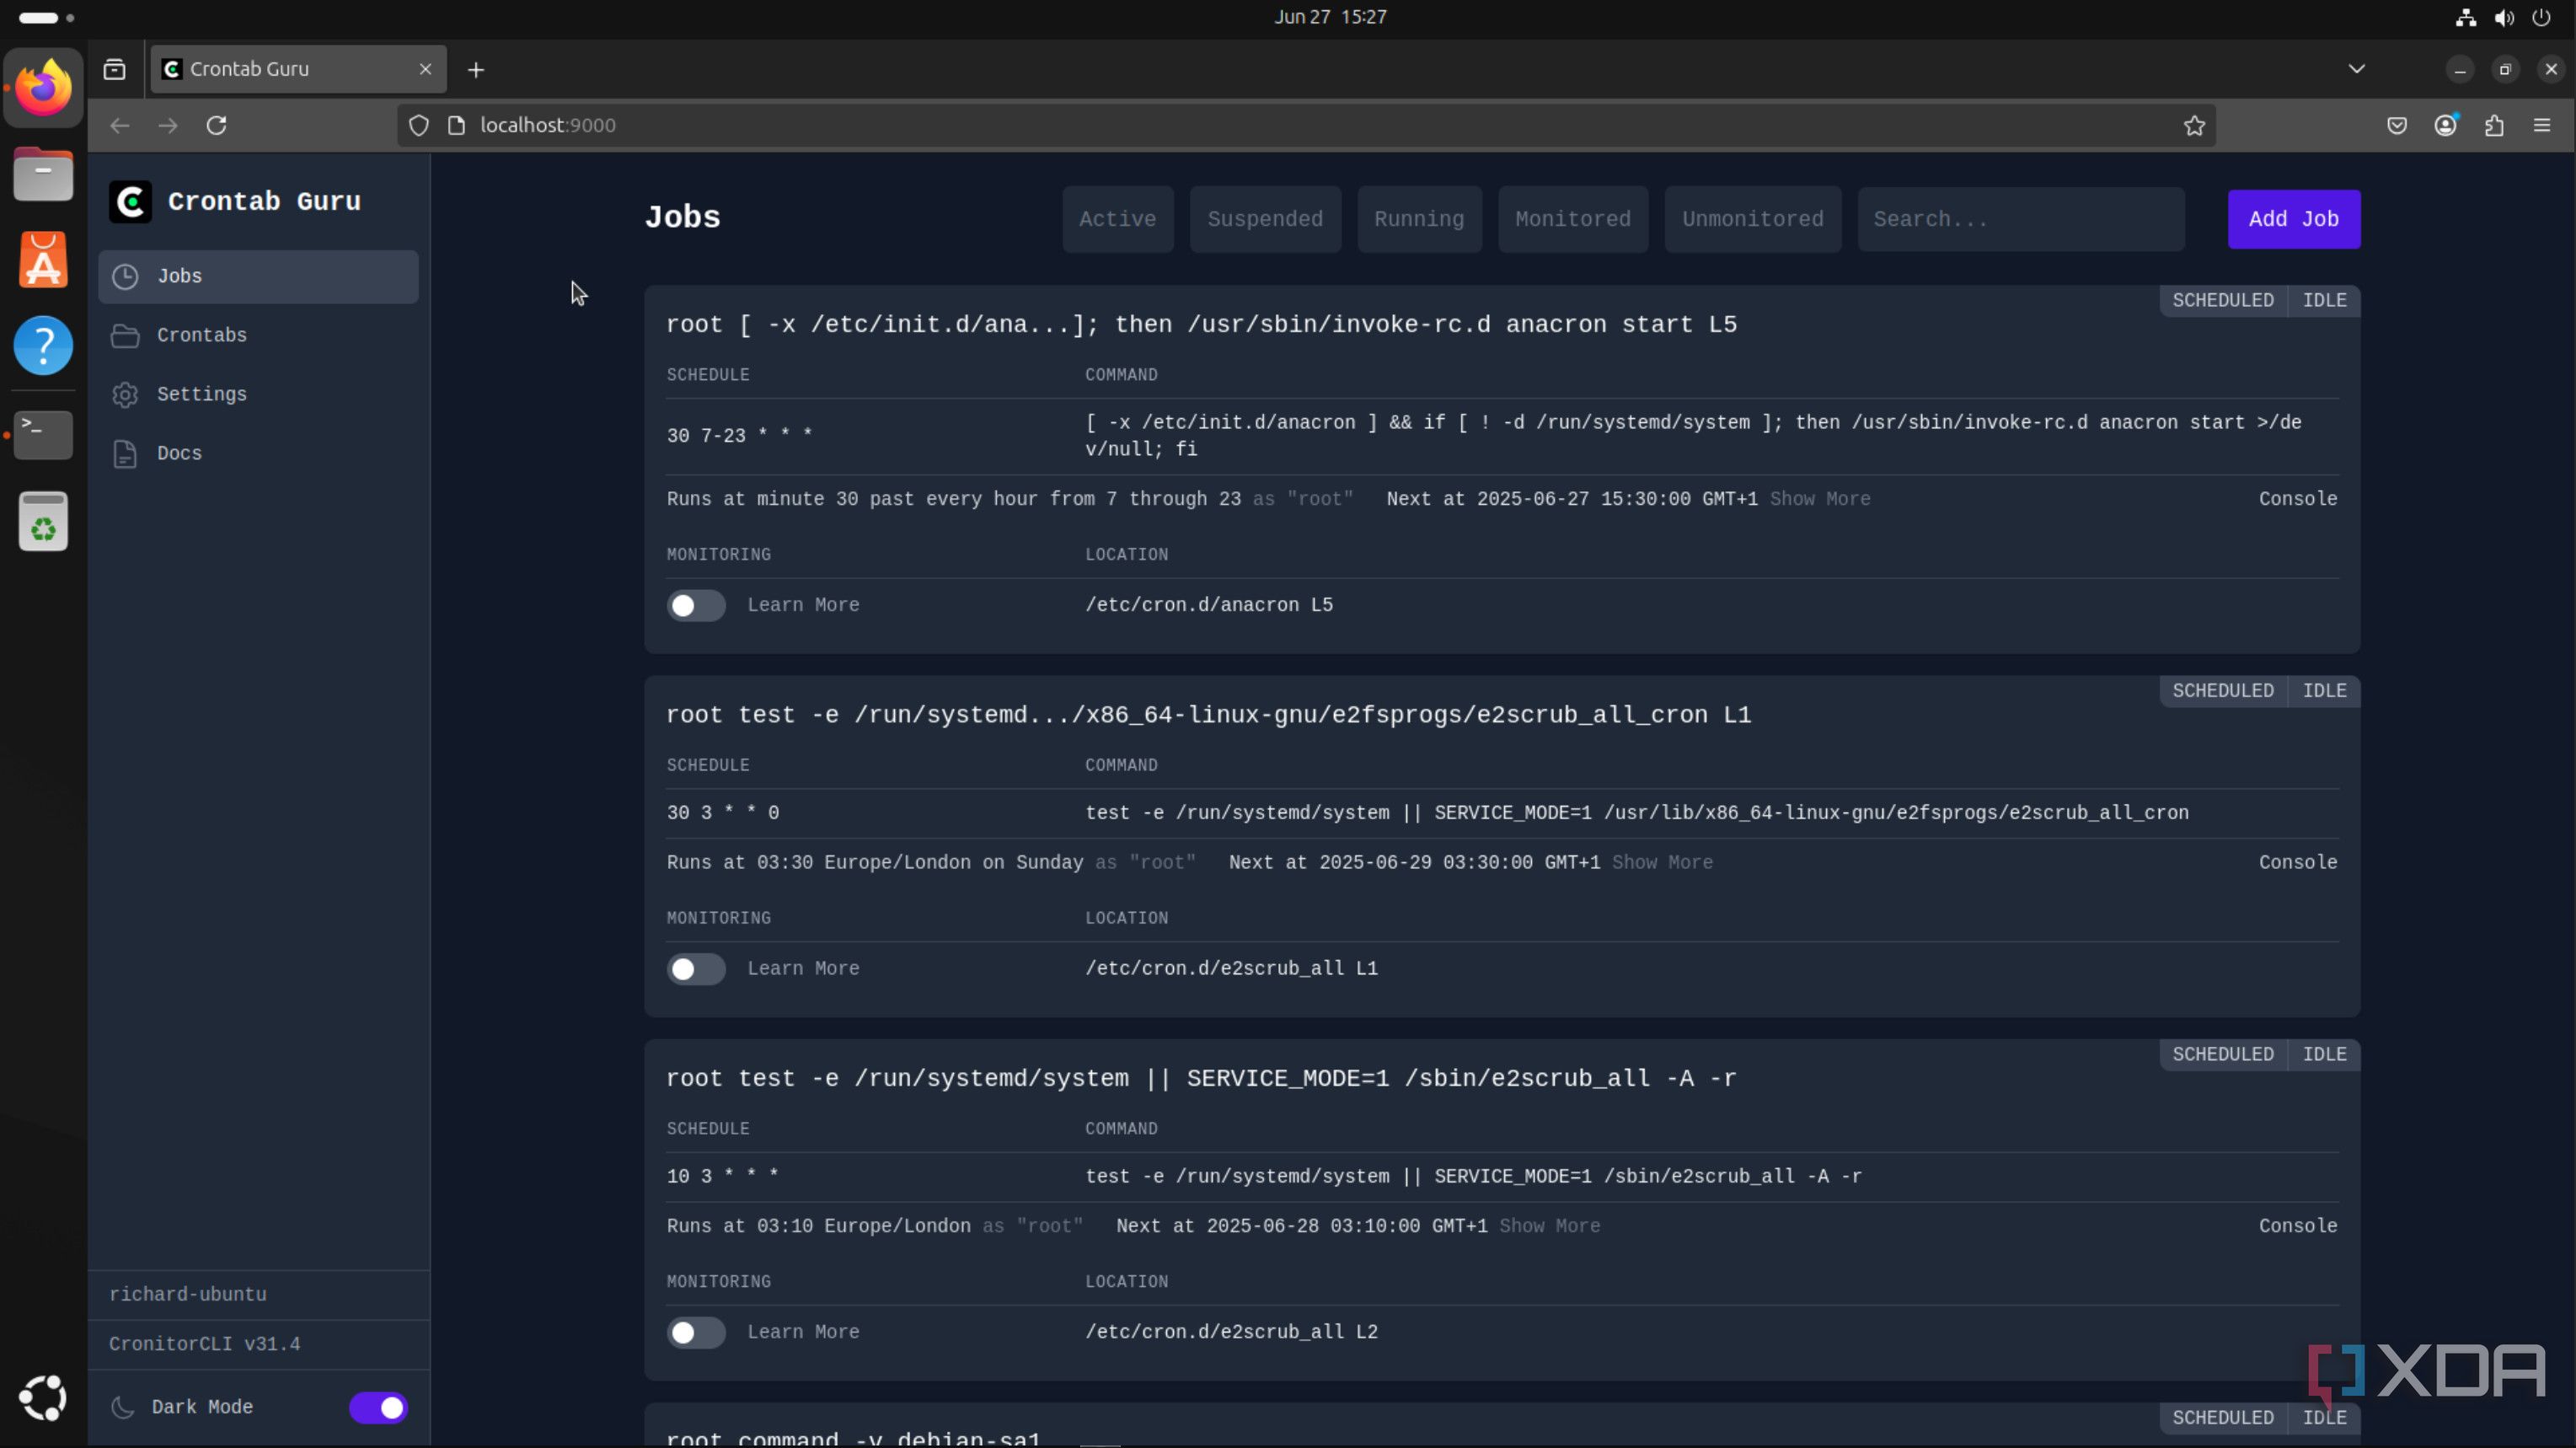Toggle Dark Mode switch off
Viewport: 2576px width, 1448px height.
(378, 1407)
